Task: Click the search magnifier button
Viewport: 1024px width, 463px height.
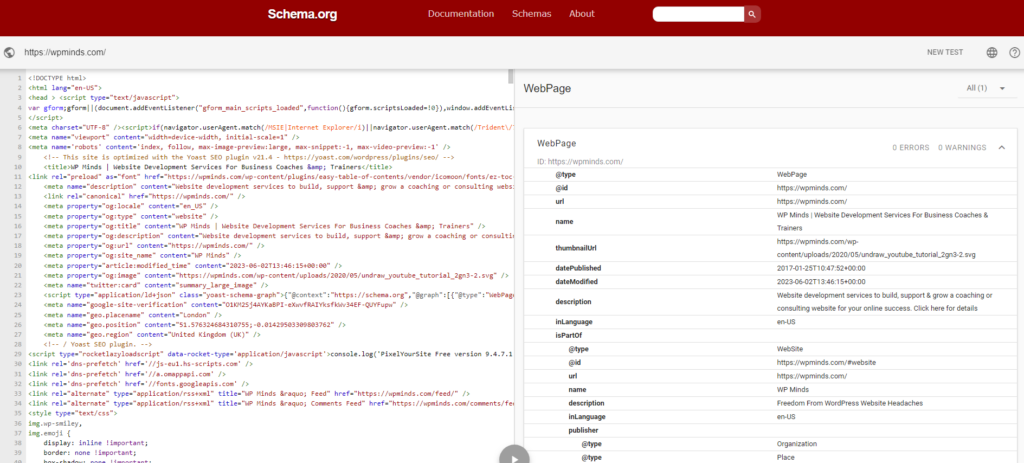Action: [x=752, y=14]
